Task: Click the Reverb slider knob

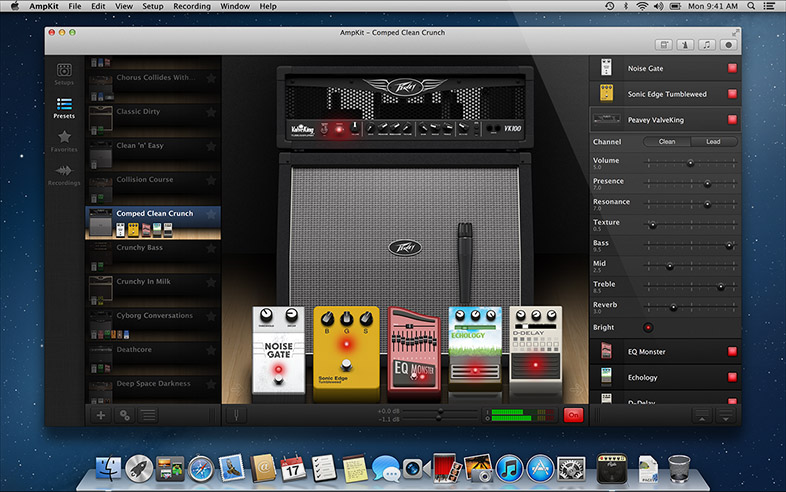Action: (673, 307)
